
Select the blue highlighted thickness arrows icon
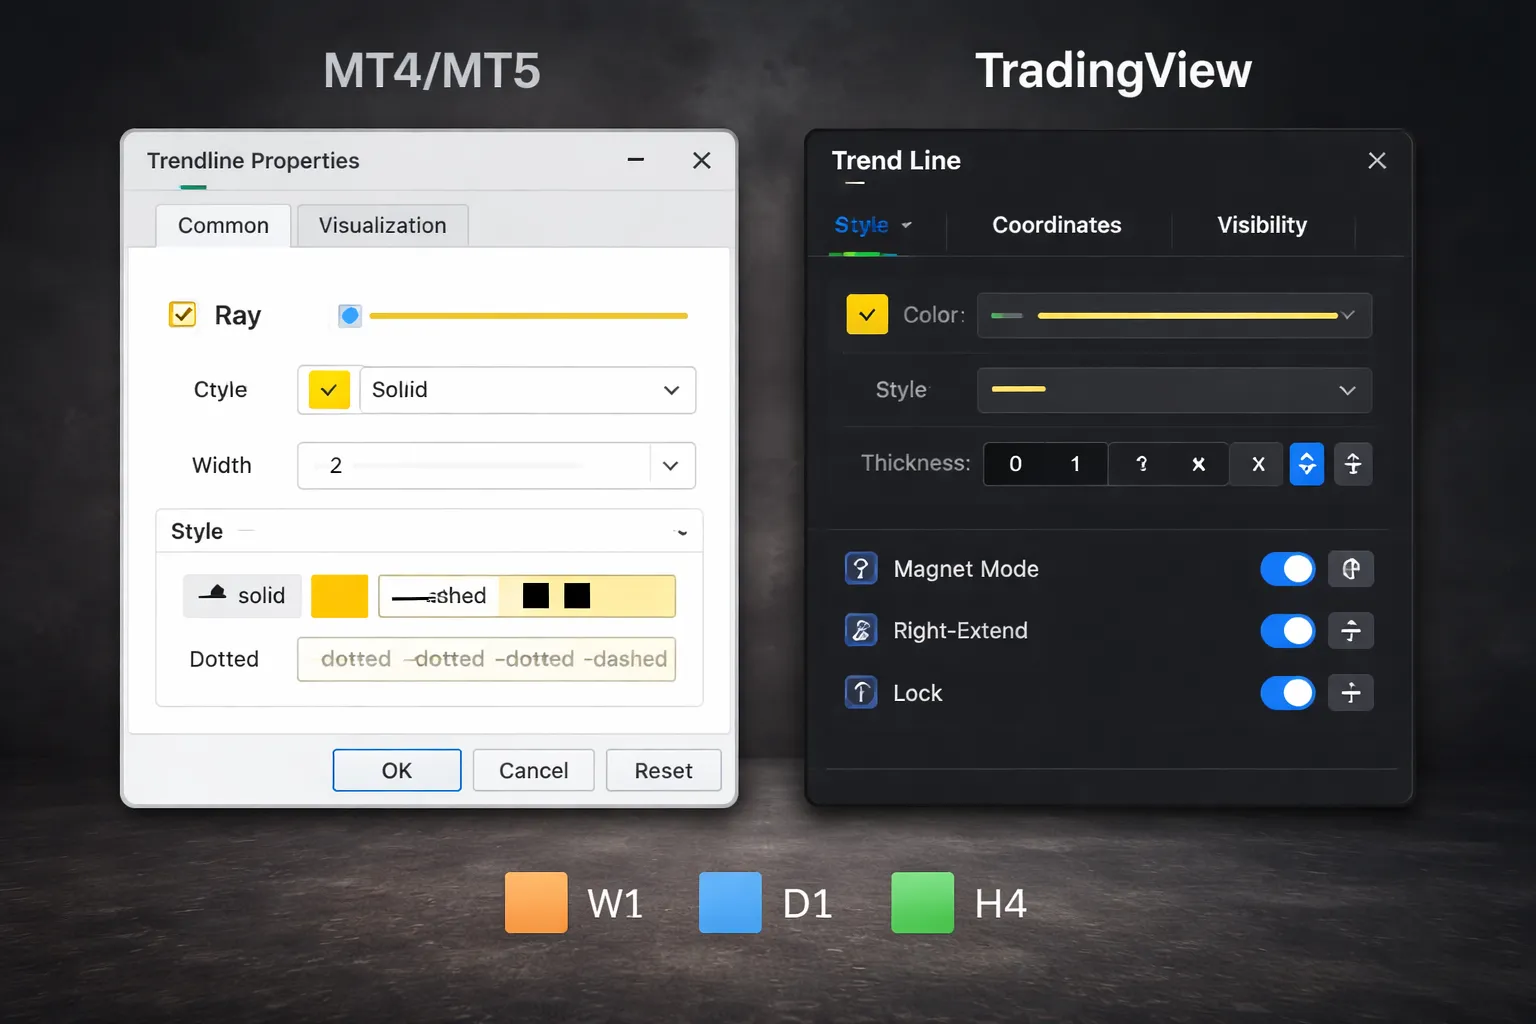tap(1307, 464)
